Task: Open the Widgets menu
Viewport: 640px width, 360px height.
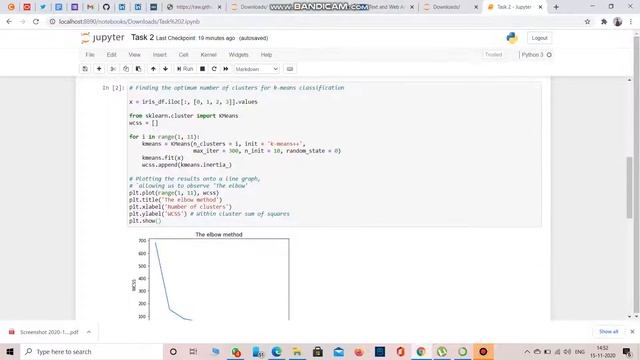Action: pos(238,55)
